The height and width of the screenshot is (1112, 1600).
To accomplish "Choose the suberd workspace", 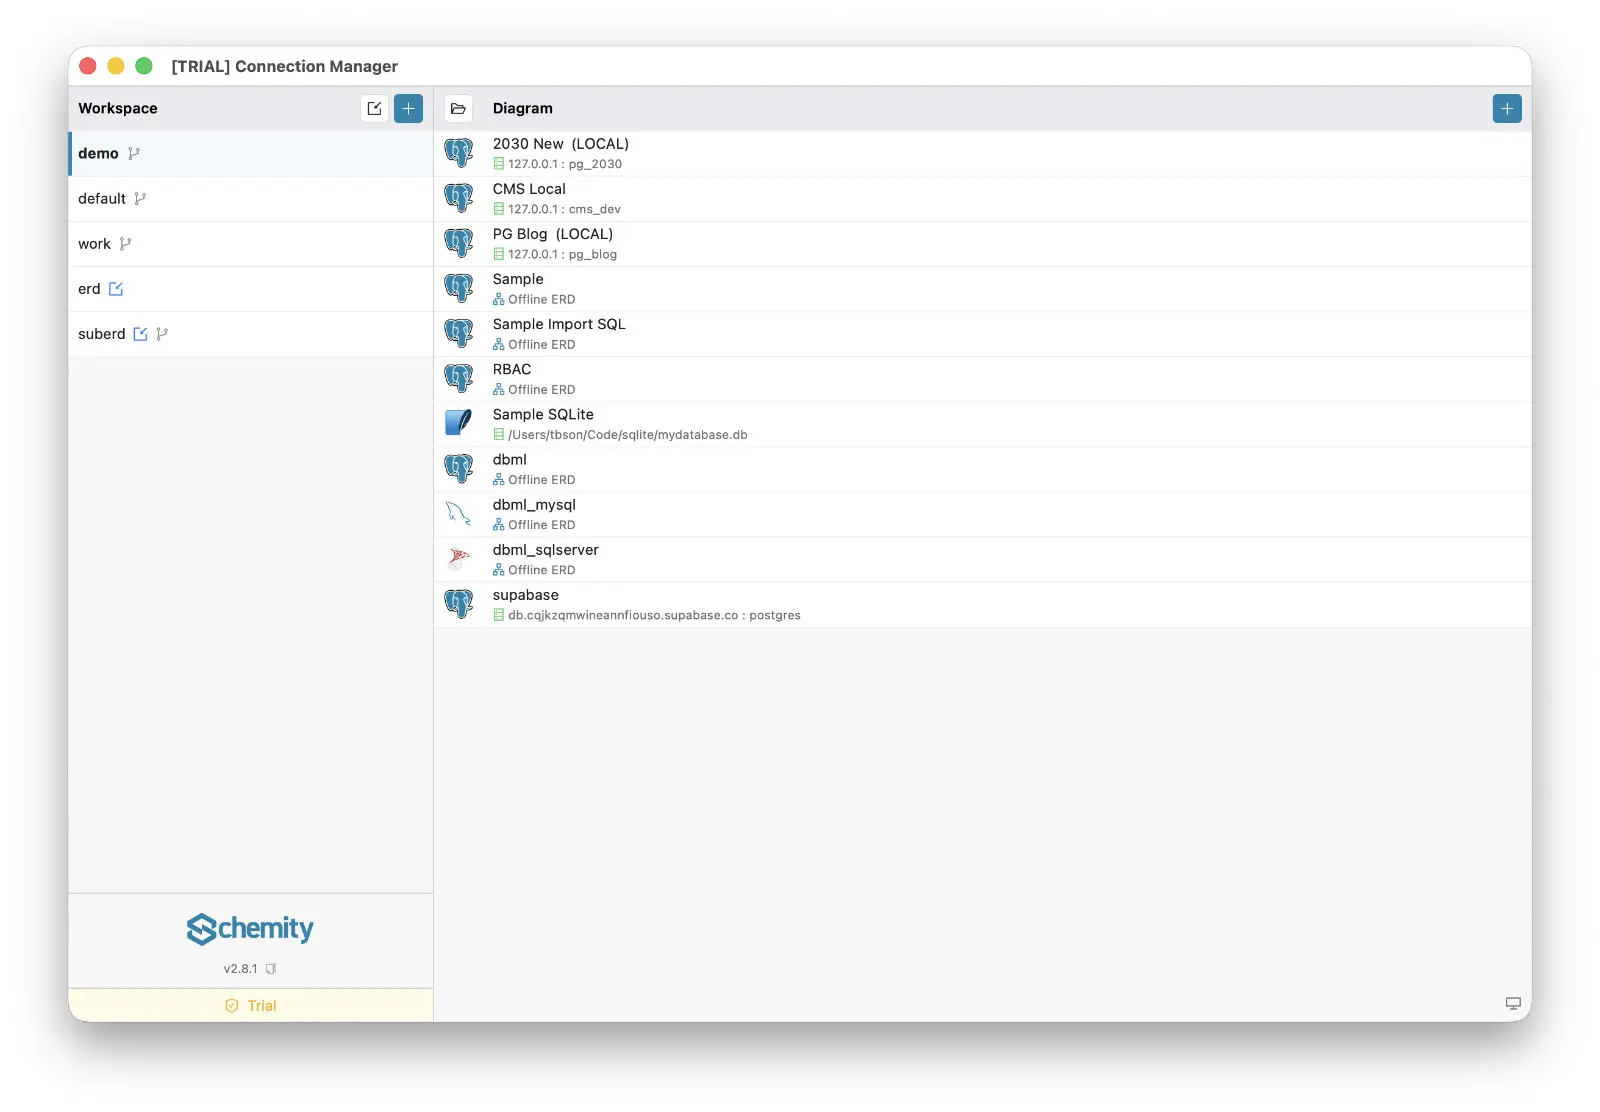I will coord(251,334).
